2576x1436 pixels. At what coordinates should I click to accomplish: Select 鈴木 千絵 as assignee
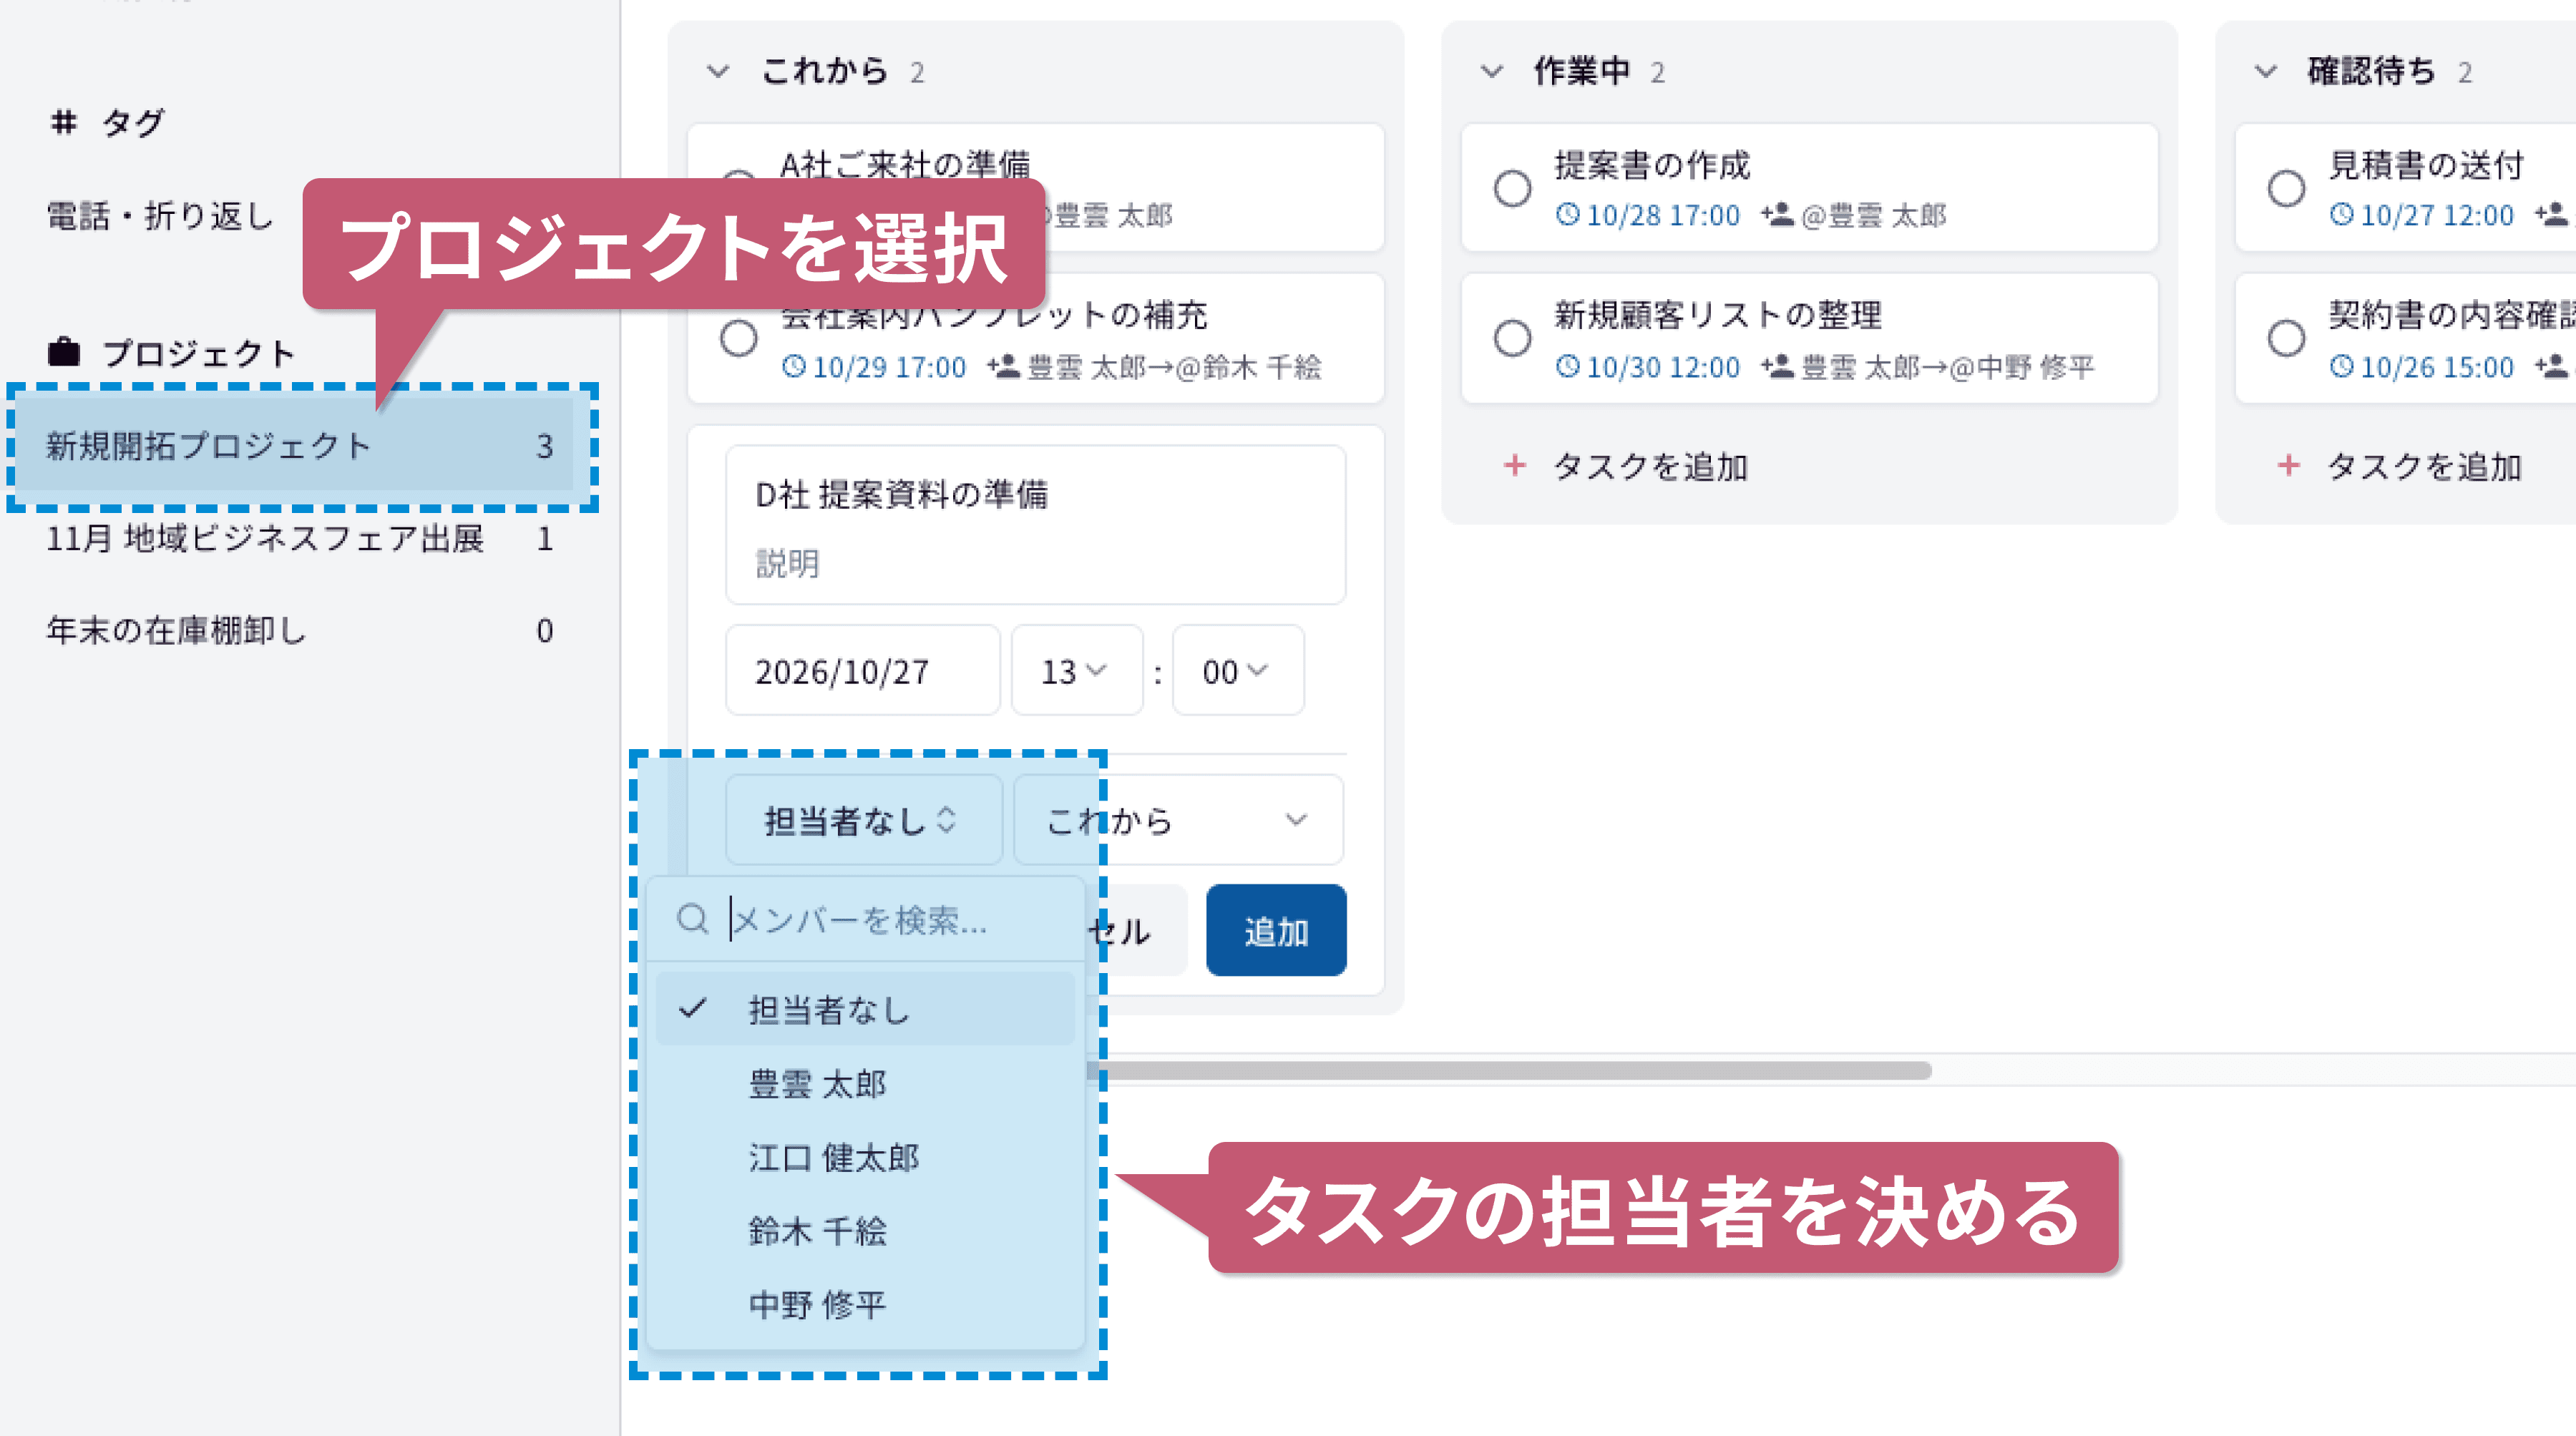point(865,1230)
